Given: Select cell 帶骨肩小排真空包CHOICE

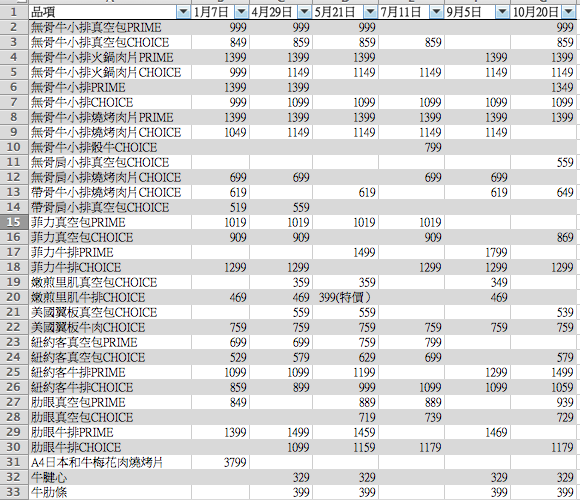Looking at the screenshot, I should tap(110, 207).
